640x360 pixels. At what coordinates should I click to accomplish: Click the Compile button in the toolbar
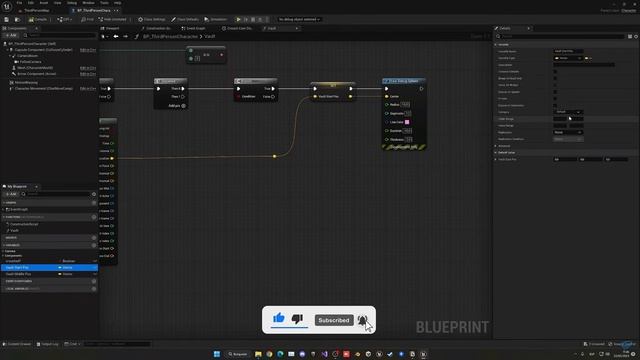point(38,19)
